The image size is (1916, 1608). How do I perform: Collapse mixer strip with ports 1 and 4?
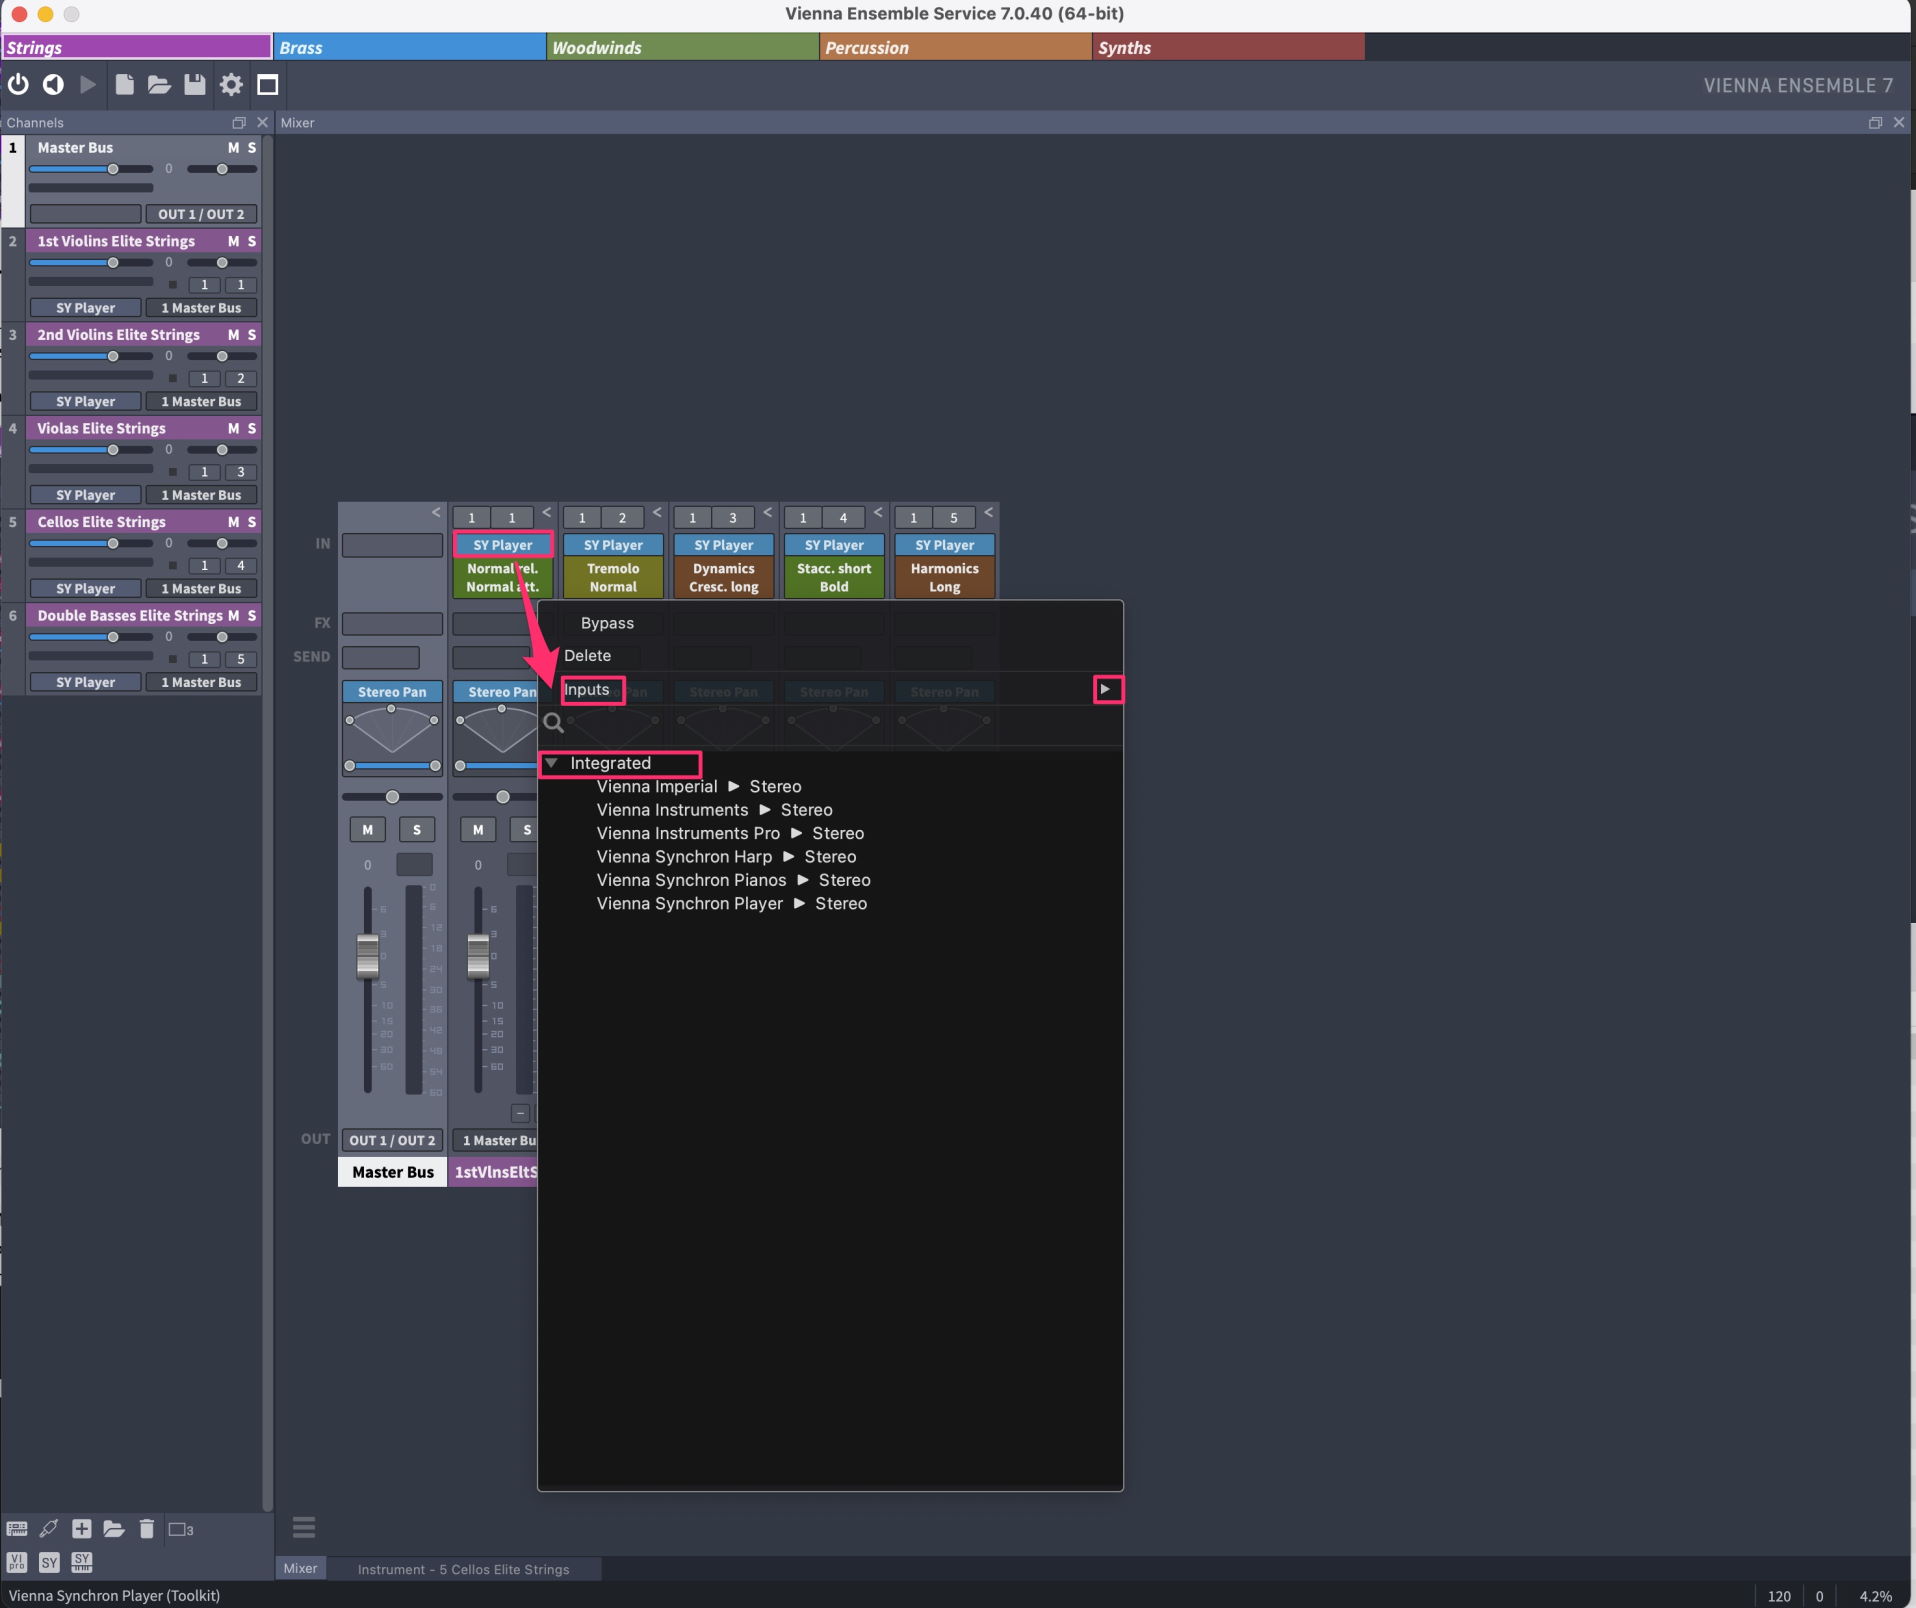[878, 513]
